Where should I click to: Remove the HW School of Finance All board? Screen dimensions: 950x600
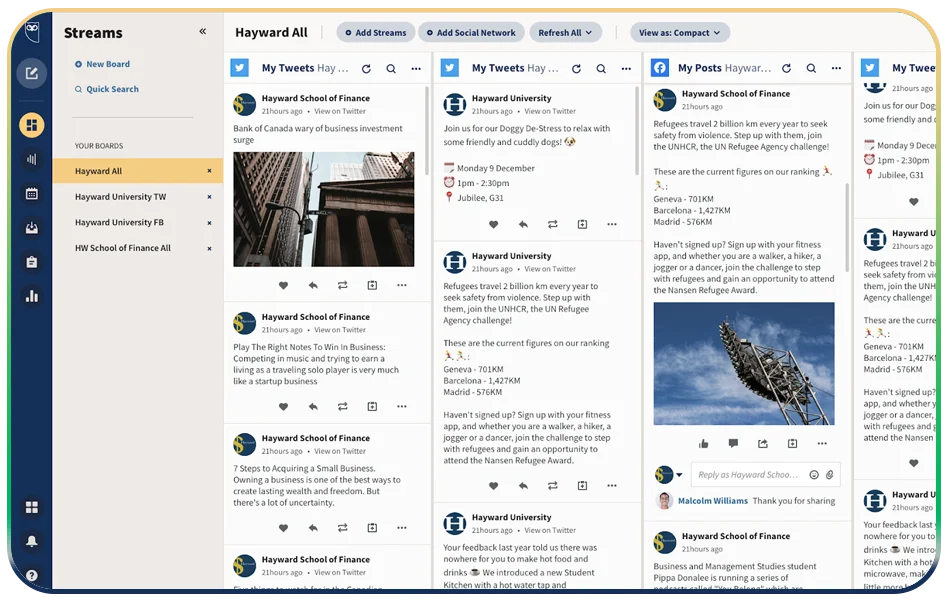[x=210, y=248]
